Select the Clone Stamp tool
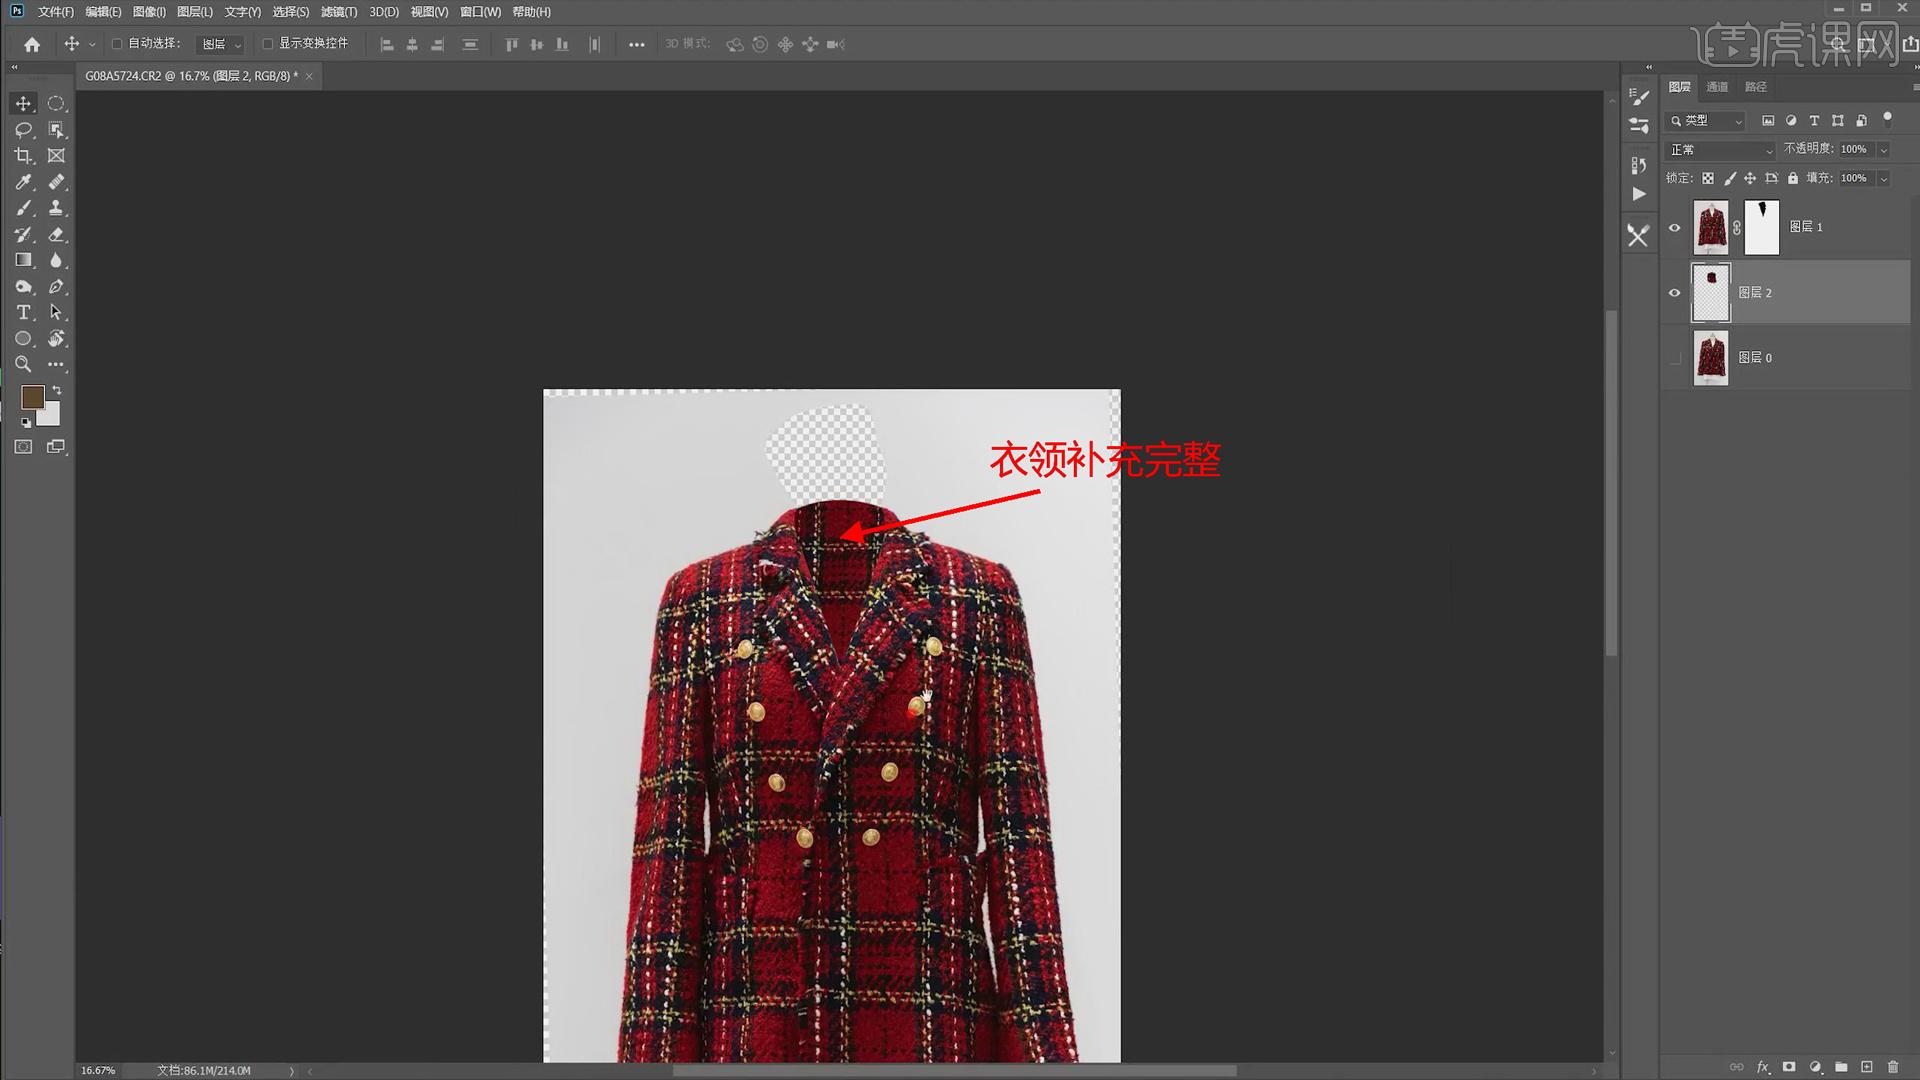 56,208
